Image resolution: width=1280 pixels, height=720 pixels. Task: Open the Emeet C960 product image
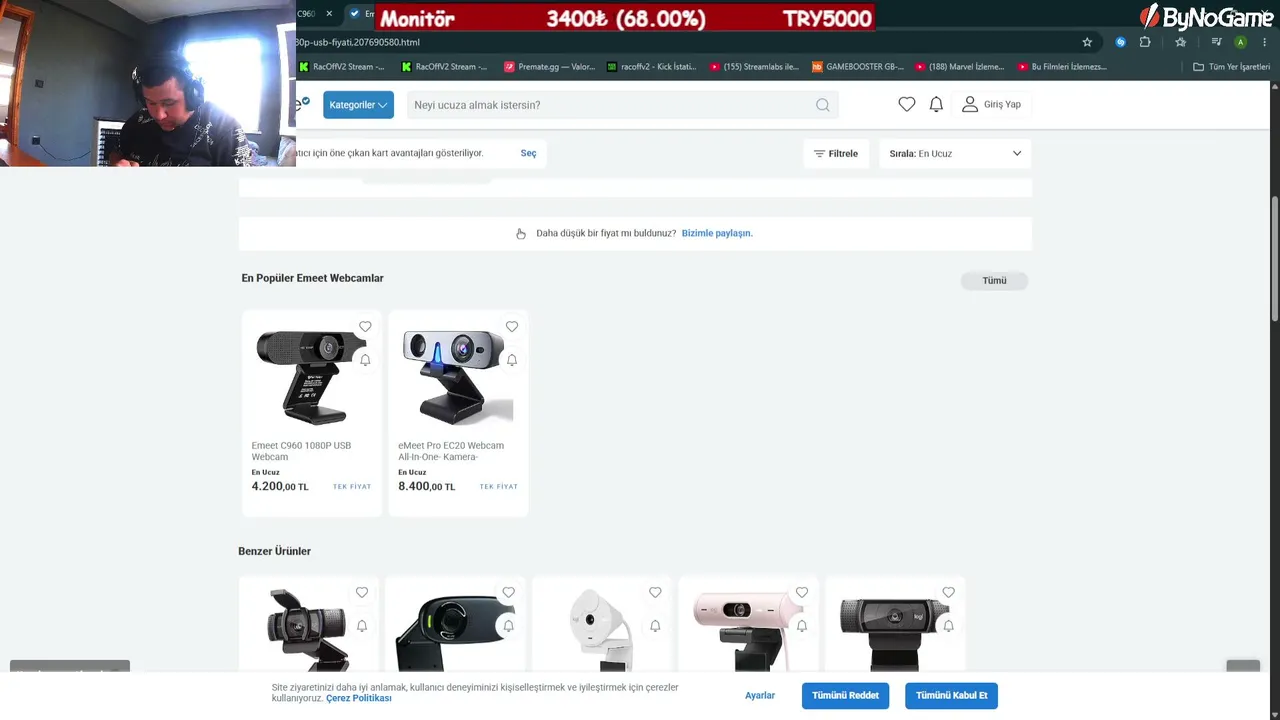coord(312,375)
